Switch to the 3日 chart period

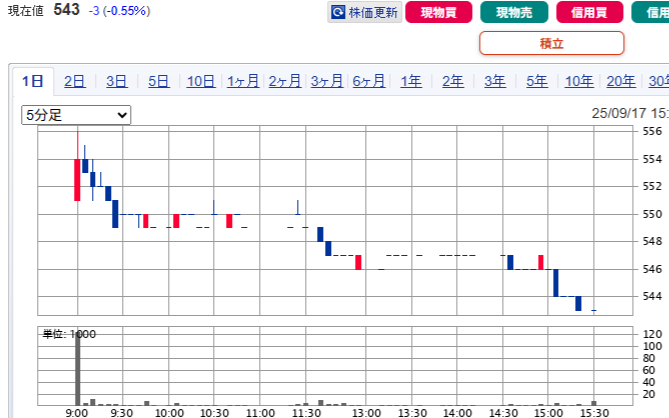(117, 81)
